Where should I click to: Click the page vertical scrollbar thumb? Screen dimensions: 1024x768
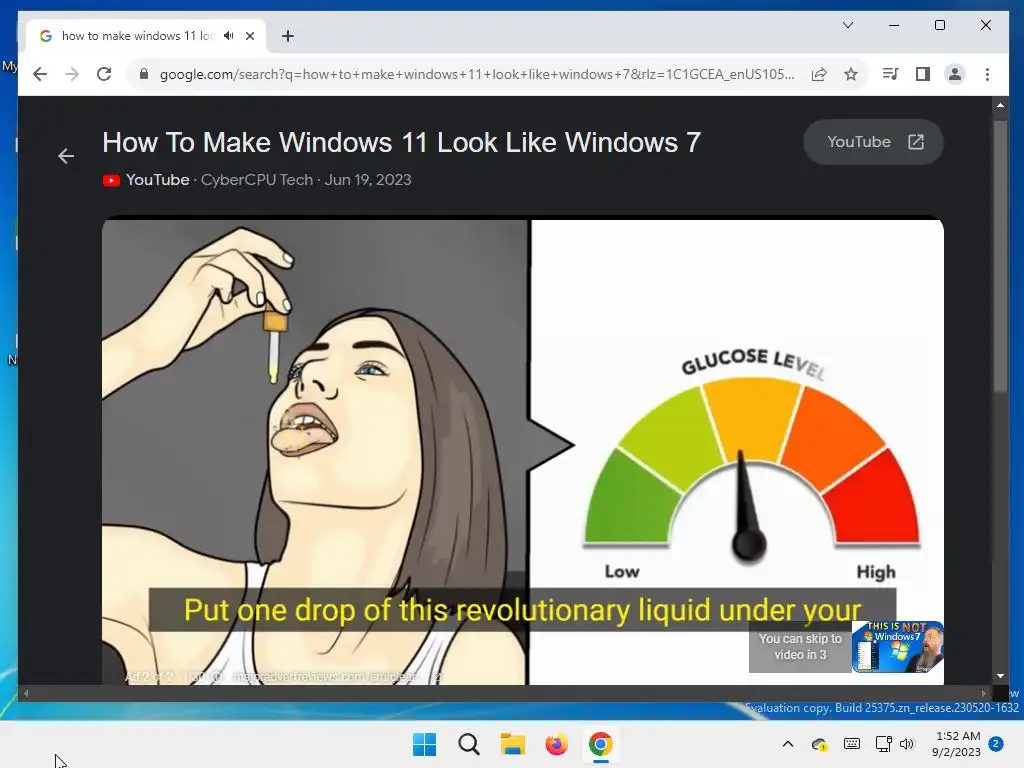[x=1000, y=258]
